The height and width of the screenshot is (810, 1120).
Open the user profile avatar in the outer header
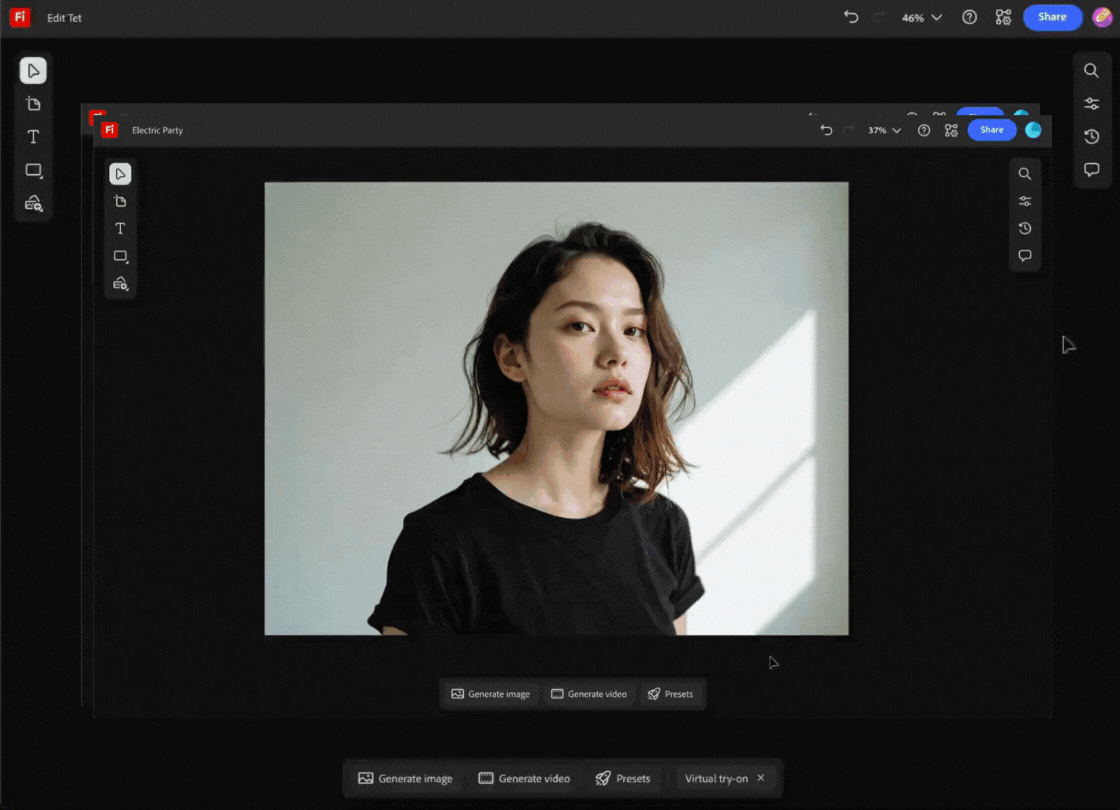click(1103, 17)
